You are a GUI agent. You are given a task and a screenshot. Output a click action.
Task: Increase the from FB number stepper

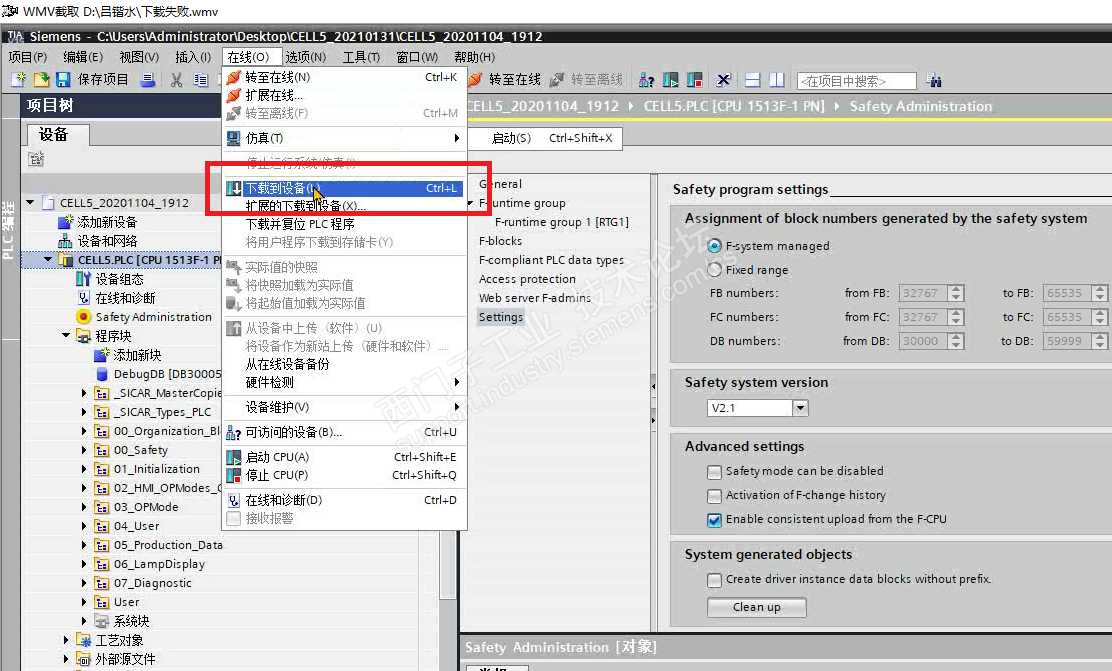pos(957,289)
